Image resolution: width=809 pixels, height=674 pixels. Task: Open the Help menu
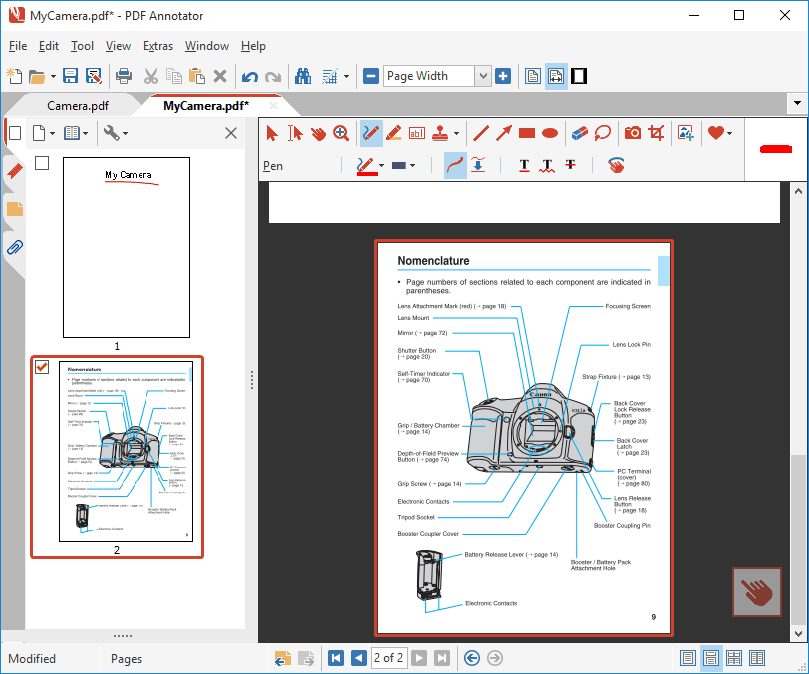pyautogui.click(x=253, y=46)
